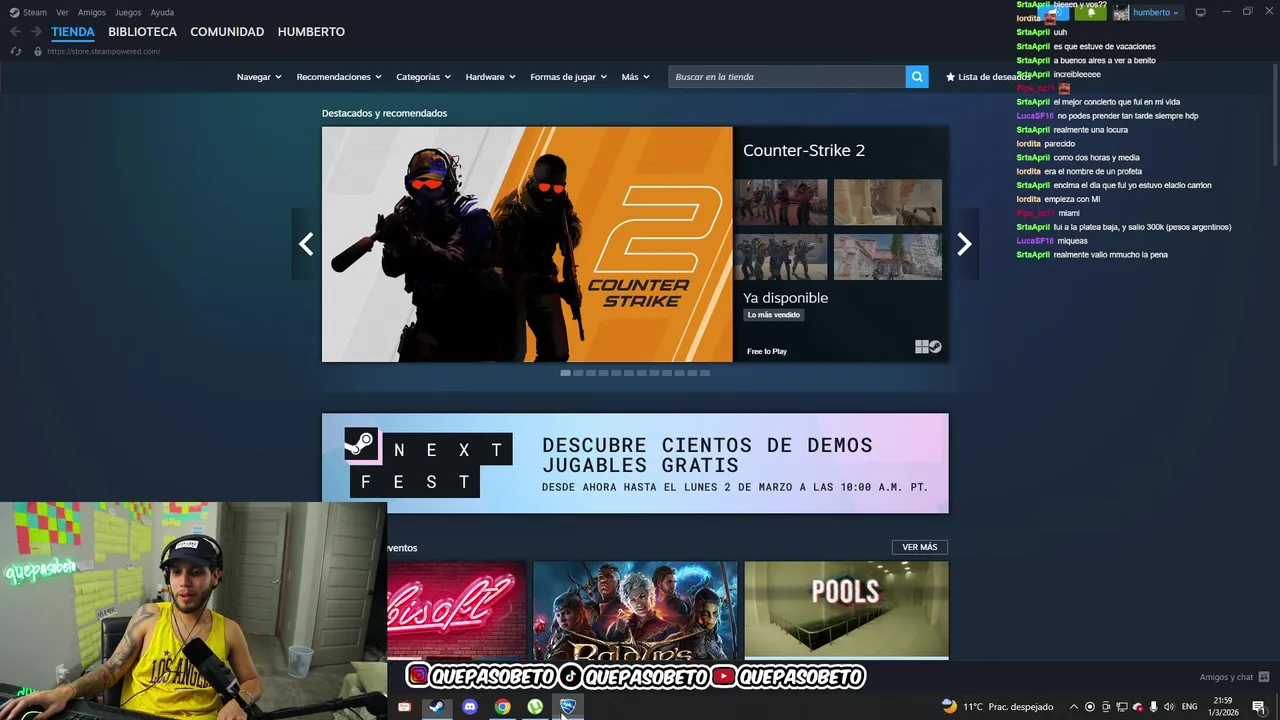Expand the Recomendaciones dropdown
The image size is (1280, 720).
(339, 77)
